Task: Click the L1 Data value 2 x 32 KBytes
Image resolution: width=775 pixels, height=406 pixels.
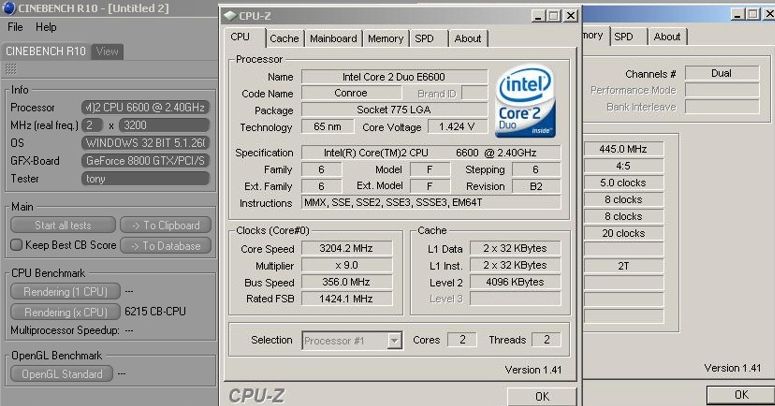Action: pos(515,248)
